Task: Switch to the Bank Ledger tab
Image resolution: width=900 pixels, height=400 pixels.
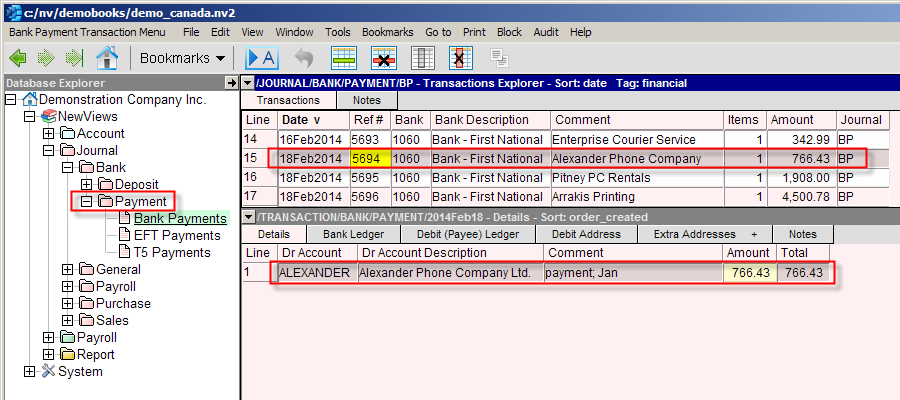Action: click(x=353, y=234)
